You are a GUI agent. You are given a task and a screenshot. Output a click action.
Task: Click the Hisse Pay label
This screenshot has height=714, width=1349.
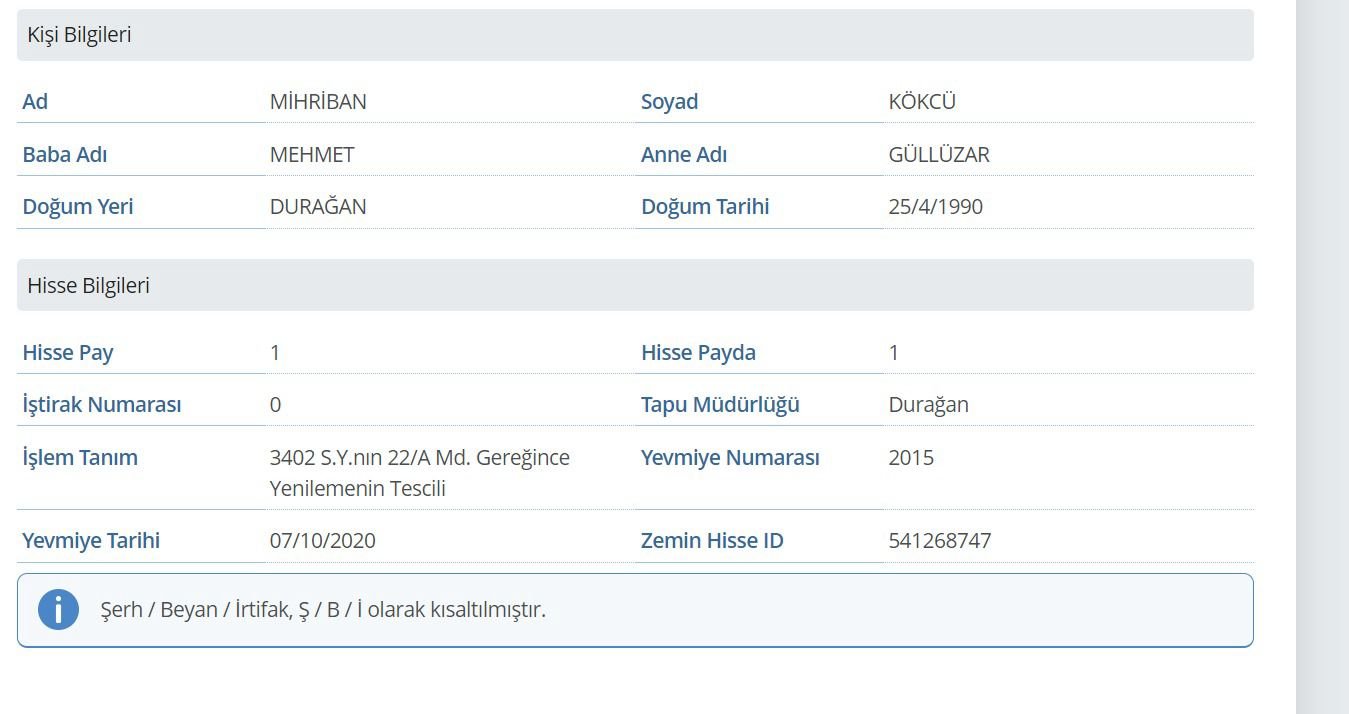[68, 353]
